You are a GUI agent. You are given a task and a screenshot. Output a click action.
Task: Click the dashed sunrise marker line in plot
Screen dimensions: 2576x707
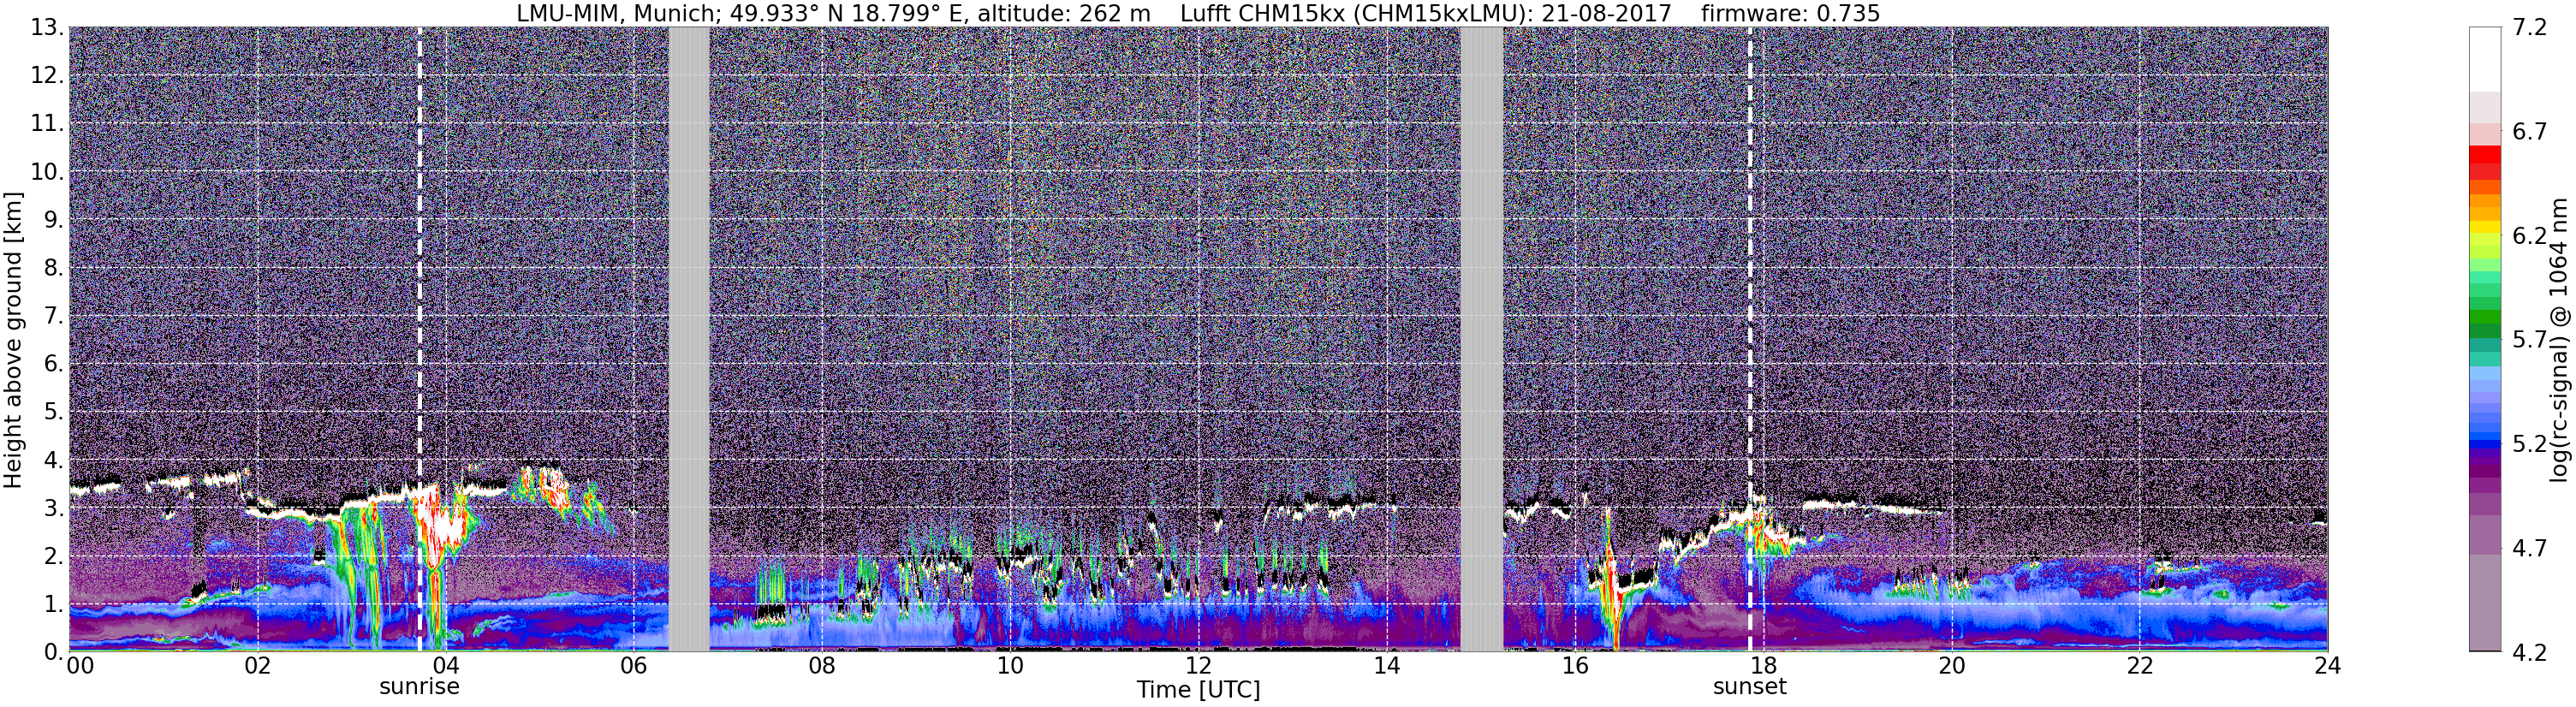pyautogui.click(x=419, y=339)
